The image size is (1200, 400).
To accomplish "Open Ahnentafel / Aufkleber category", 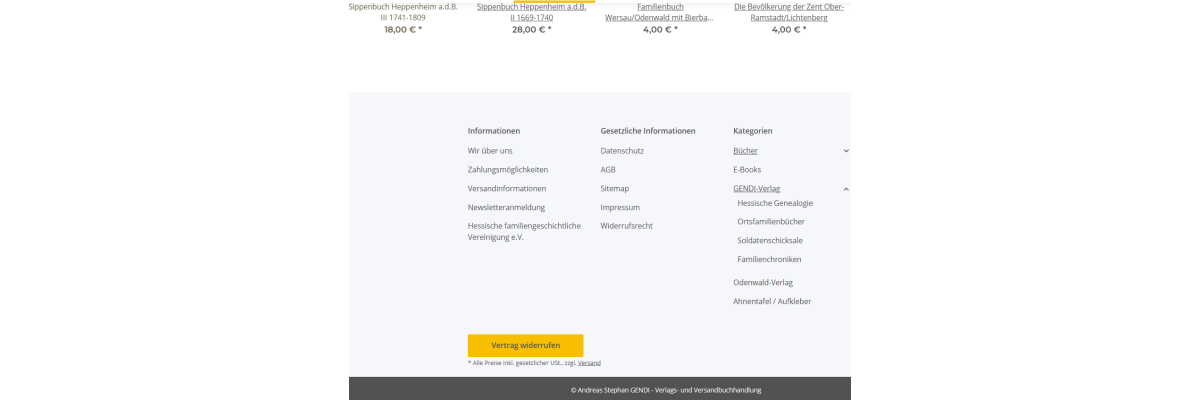I will click(772, 302).
